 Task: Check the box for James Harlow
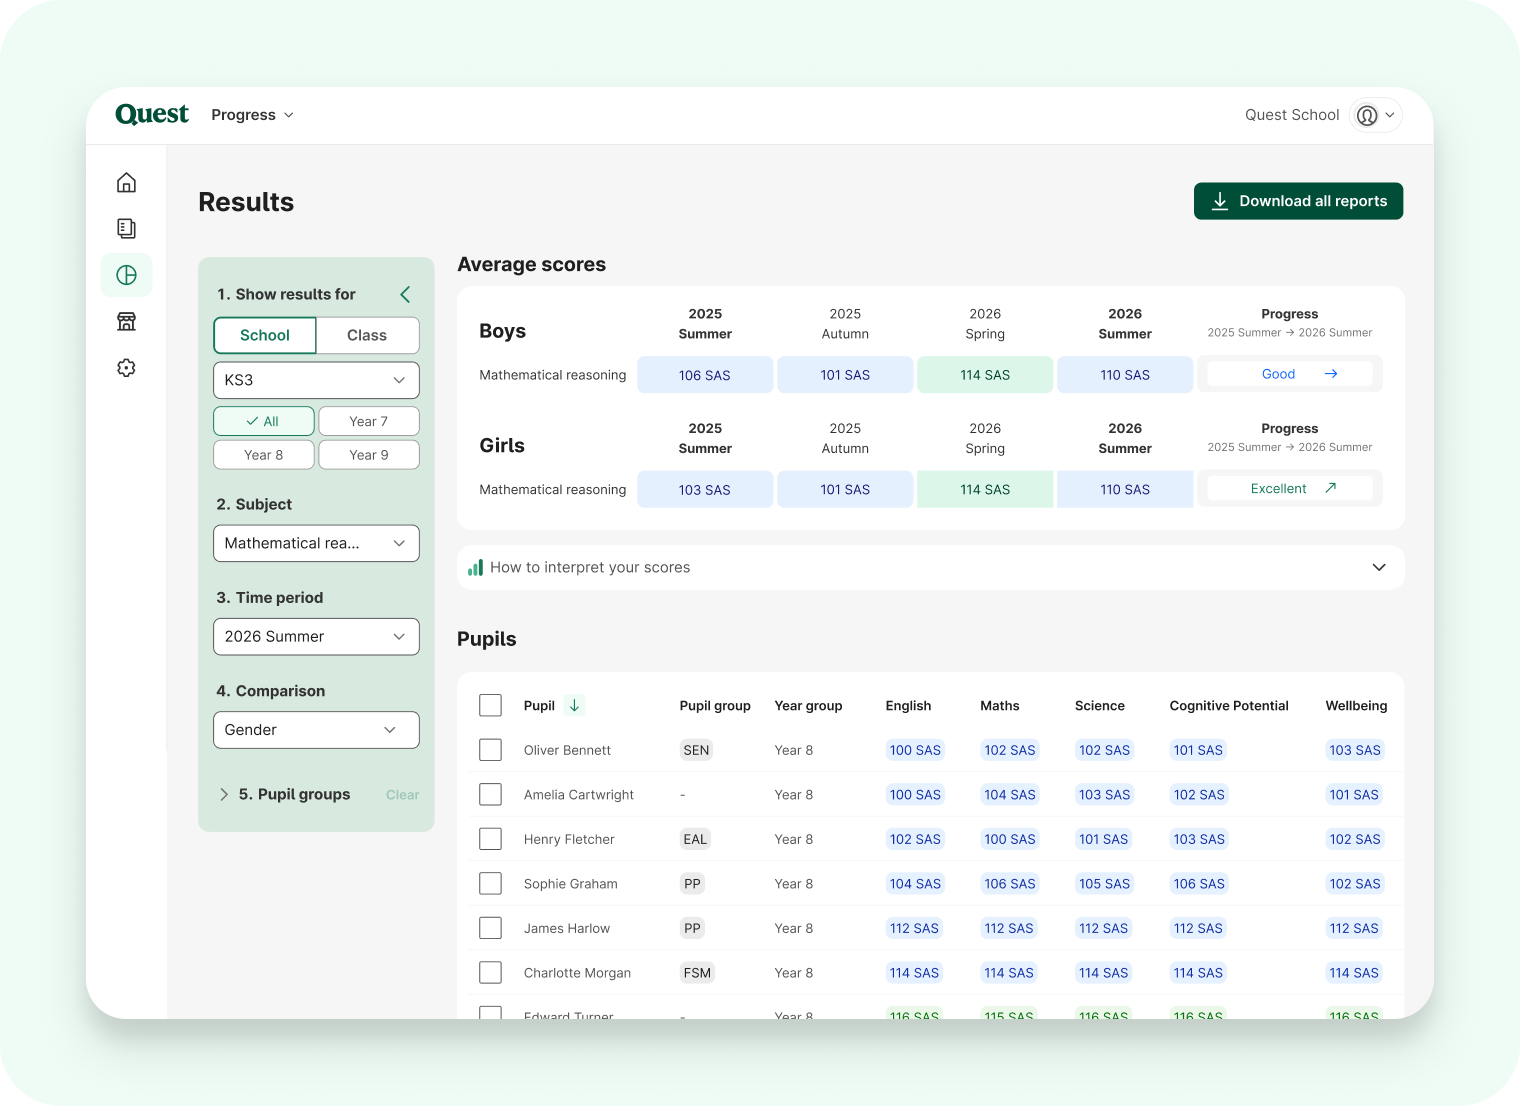490,928
